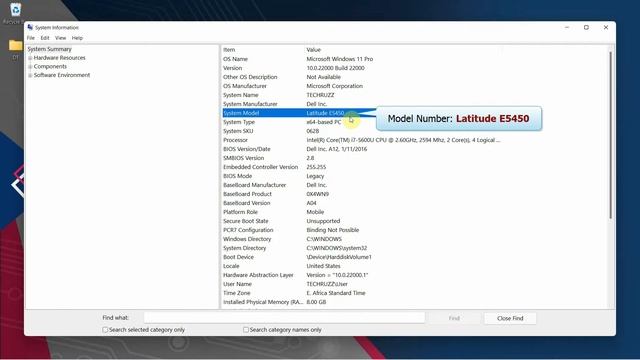Expand the Components node

(x=30, y=67)
